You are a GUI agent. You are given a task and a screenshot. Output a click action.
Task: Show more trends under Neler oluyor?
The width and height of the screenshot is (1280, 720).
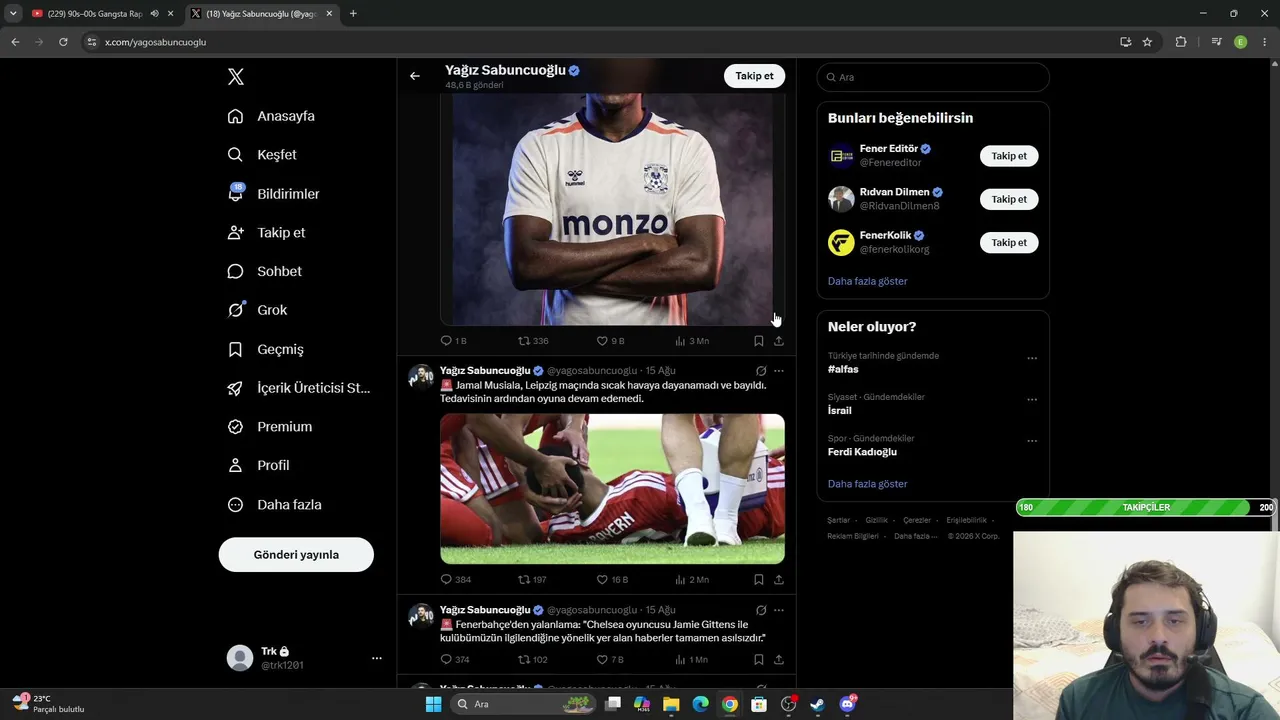pos(868,484)
